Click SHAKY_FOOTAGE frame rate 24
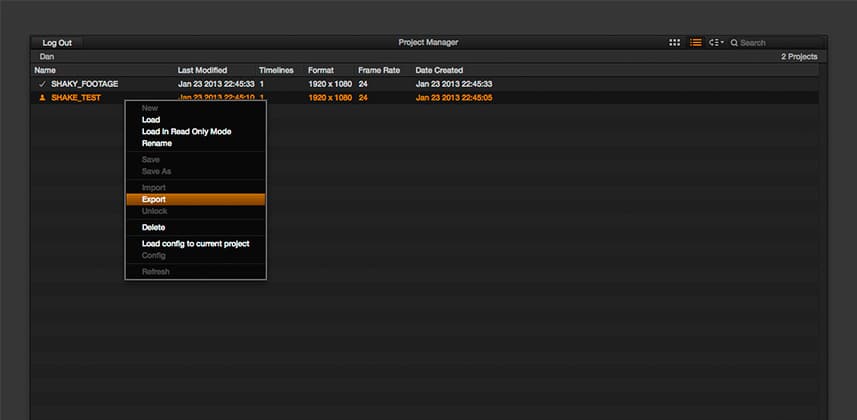 coord(363,84)
